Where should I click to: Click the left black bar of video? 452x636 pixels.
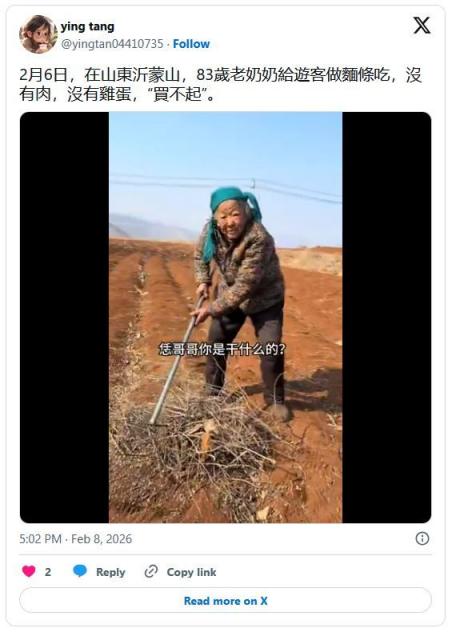(65, 317)
